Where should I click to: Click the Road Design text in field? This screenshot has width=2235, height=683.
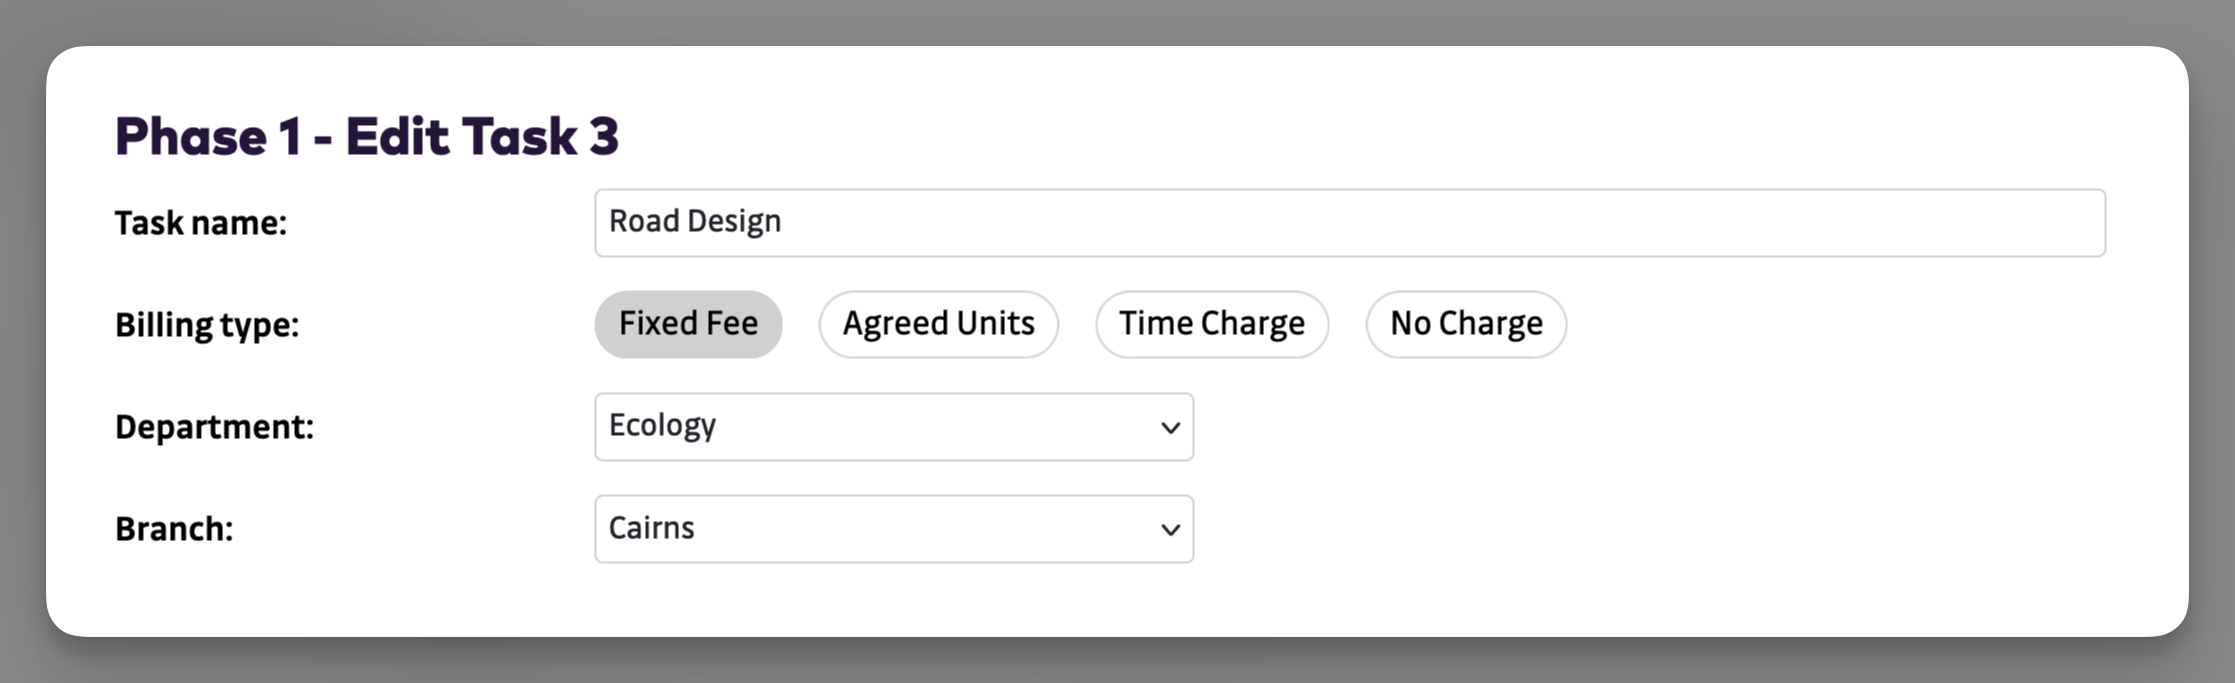[695, 222]
